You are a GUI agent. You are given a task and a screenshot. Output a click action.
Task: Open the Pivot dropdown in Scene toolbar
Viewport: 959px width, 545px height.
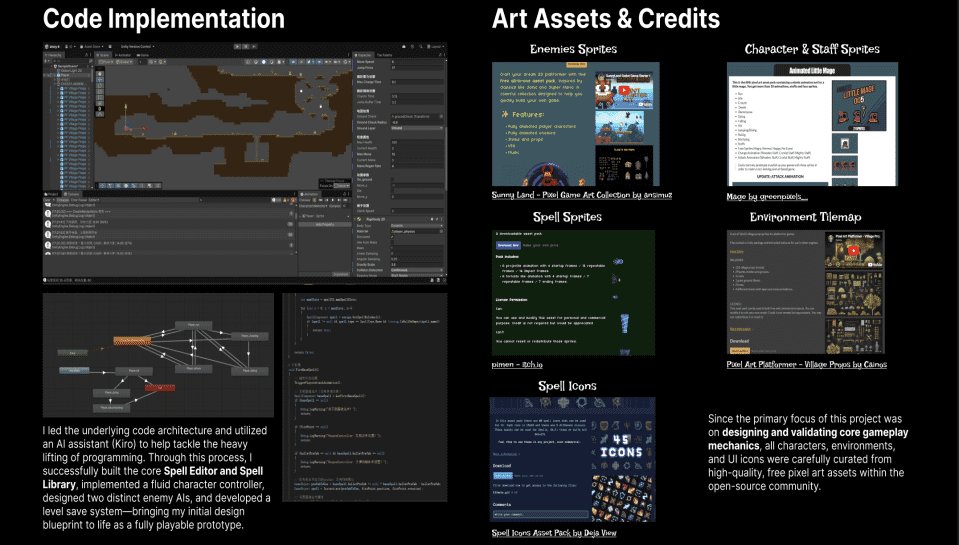(x=106, y=62)
